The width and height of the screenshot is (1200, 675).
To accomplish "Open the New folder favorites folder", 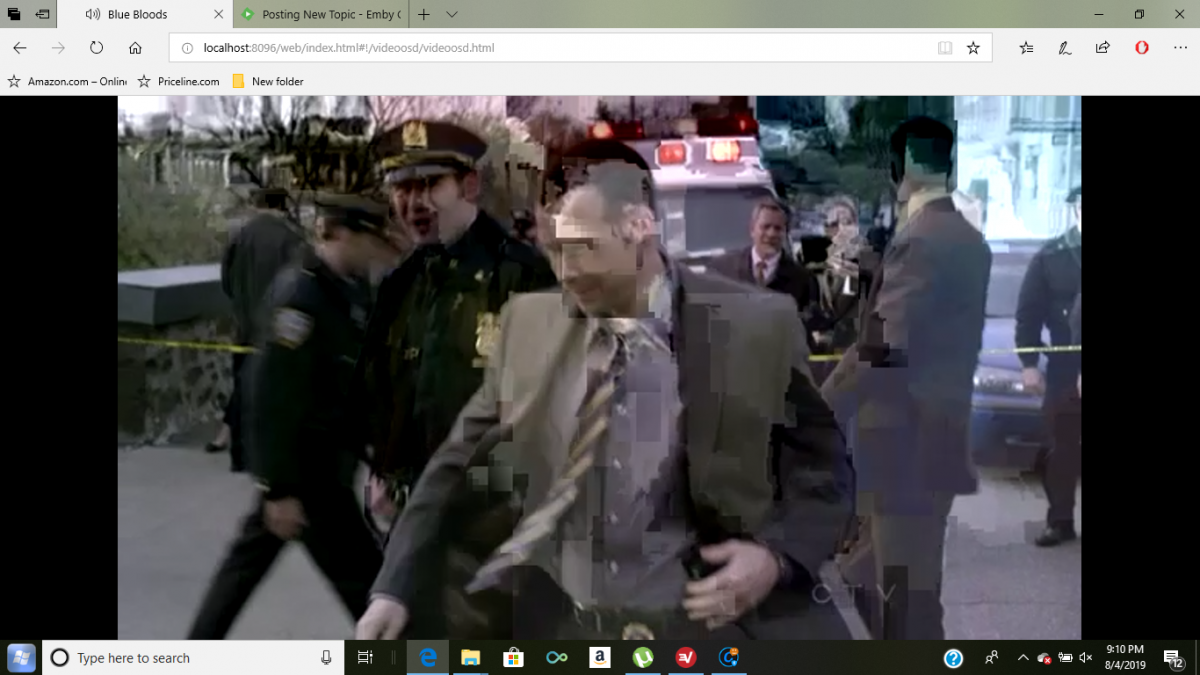I will [268, 81].
